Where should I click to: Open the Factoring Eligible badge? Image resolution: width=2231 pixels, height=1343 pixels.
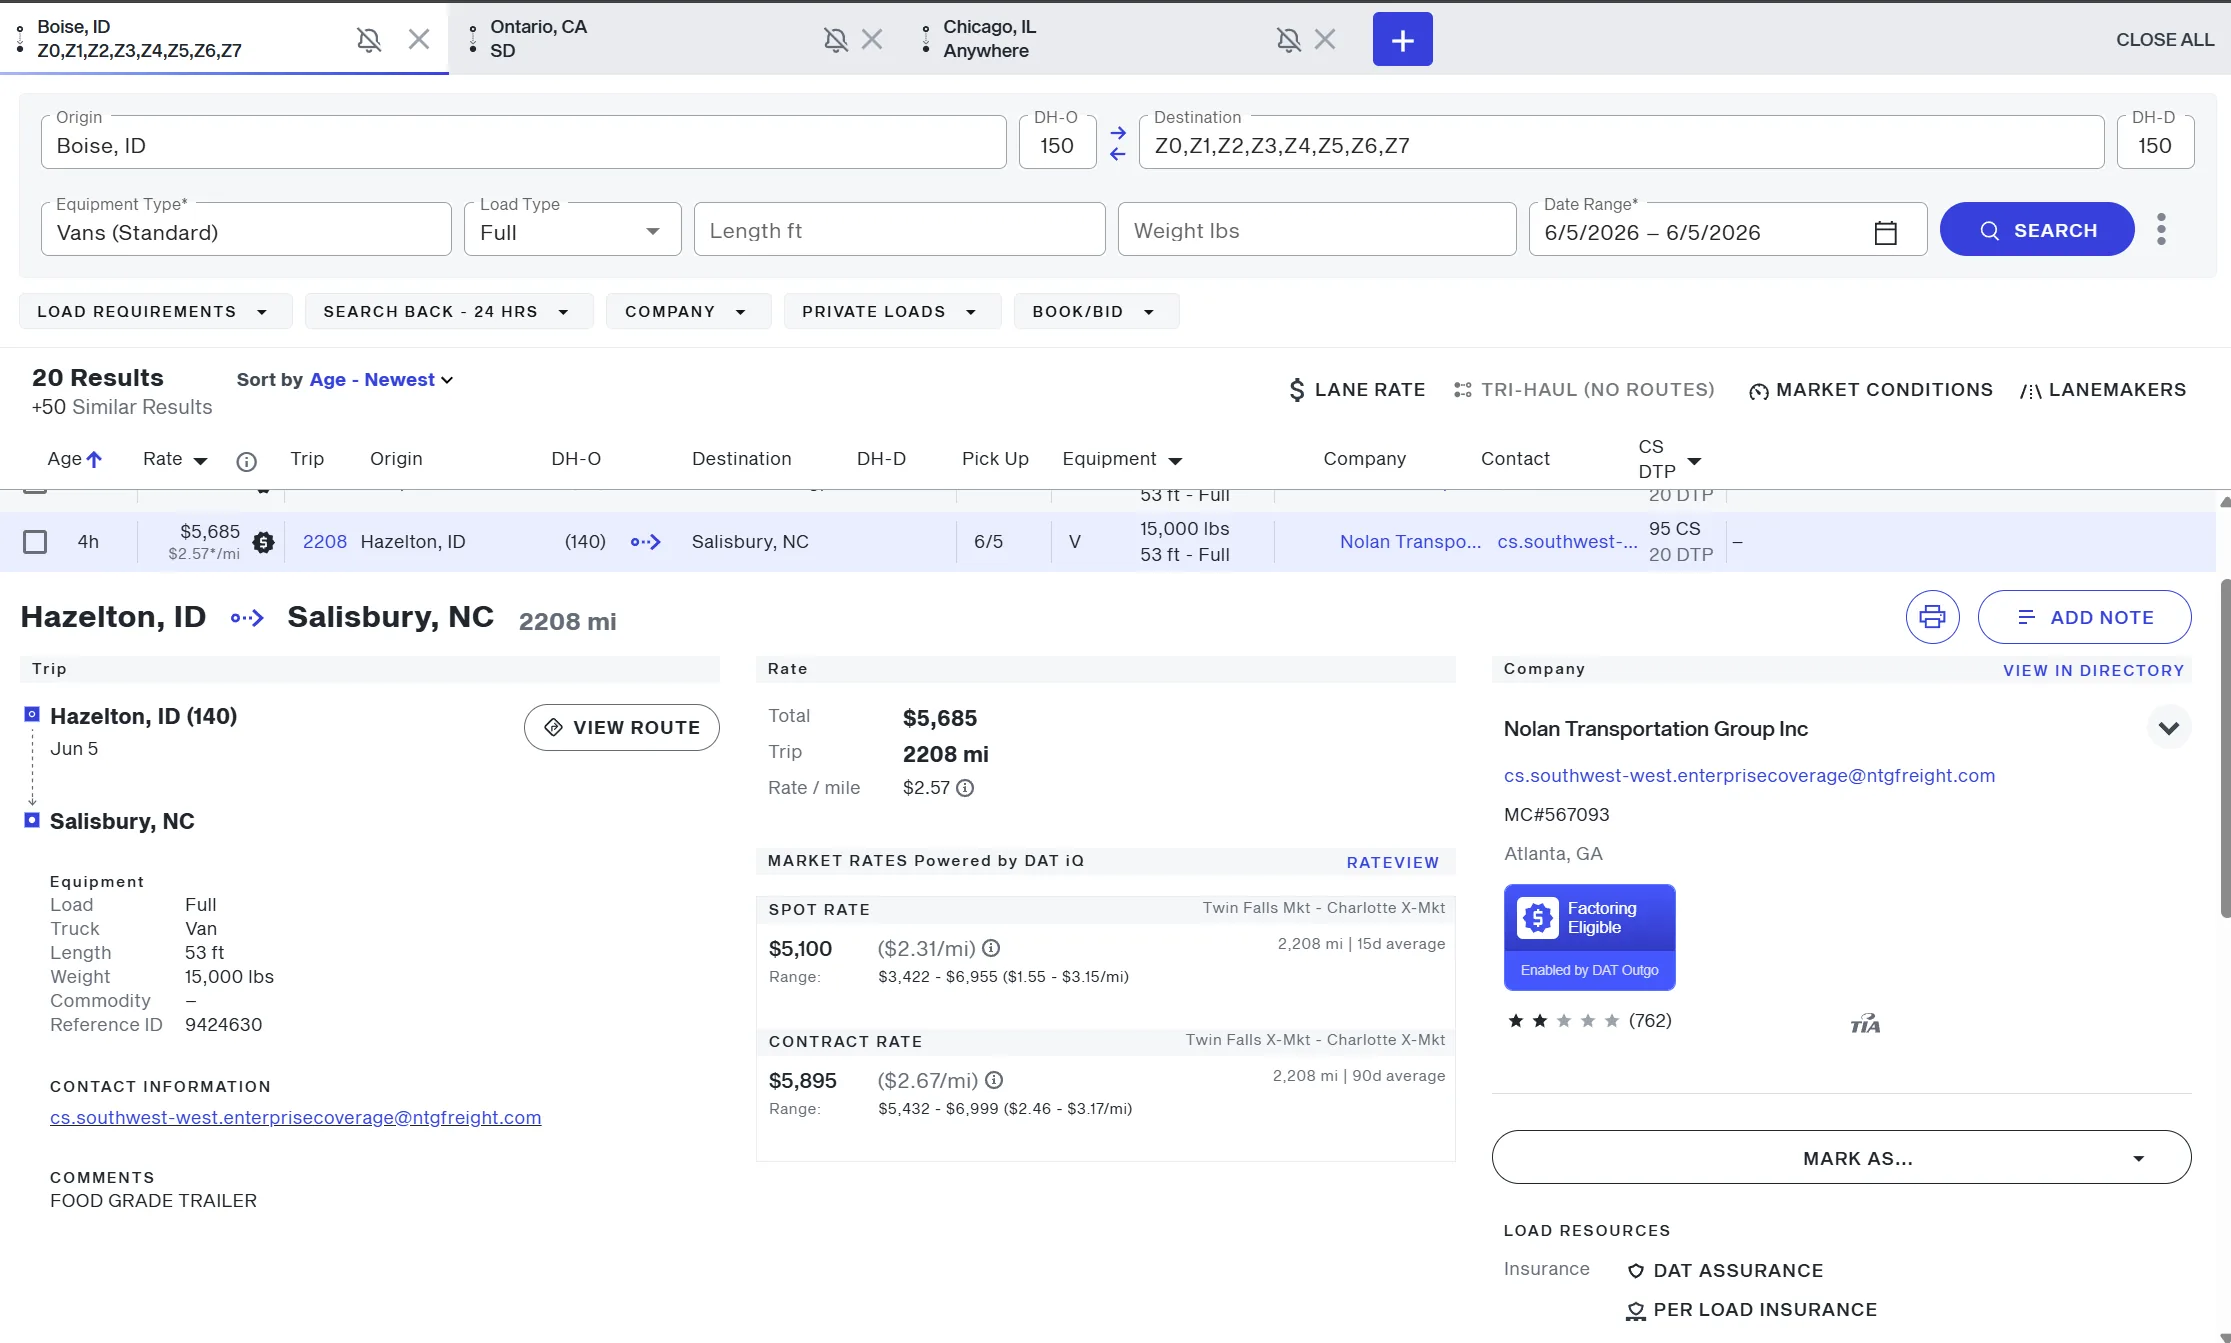coord(1589,937)
